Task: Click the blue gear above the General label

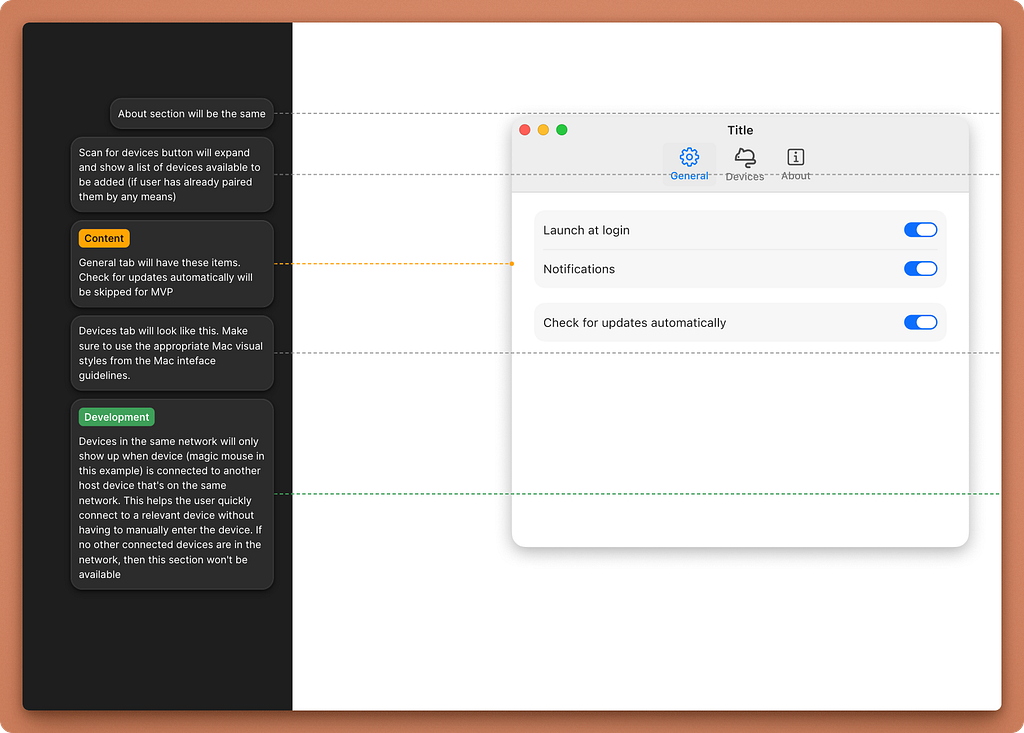Action: [x=688, y=157]
